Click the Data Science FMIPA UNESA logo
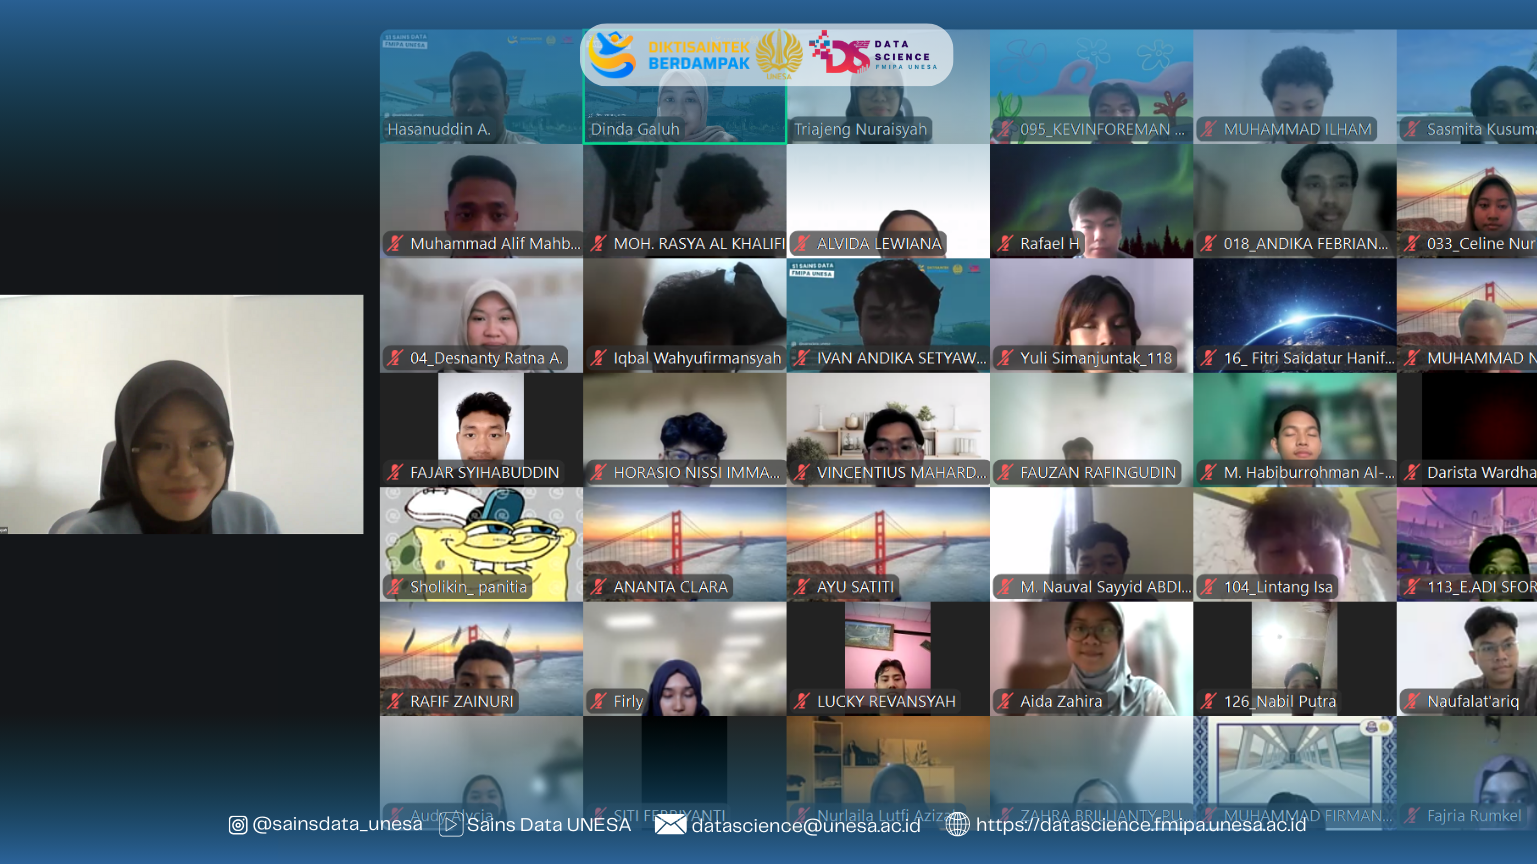Viewport: 1537px width, 864px height. [873, 54]
